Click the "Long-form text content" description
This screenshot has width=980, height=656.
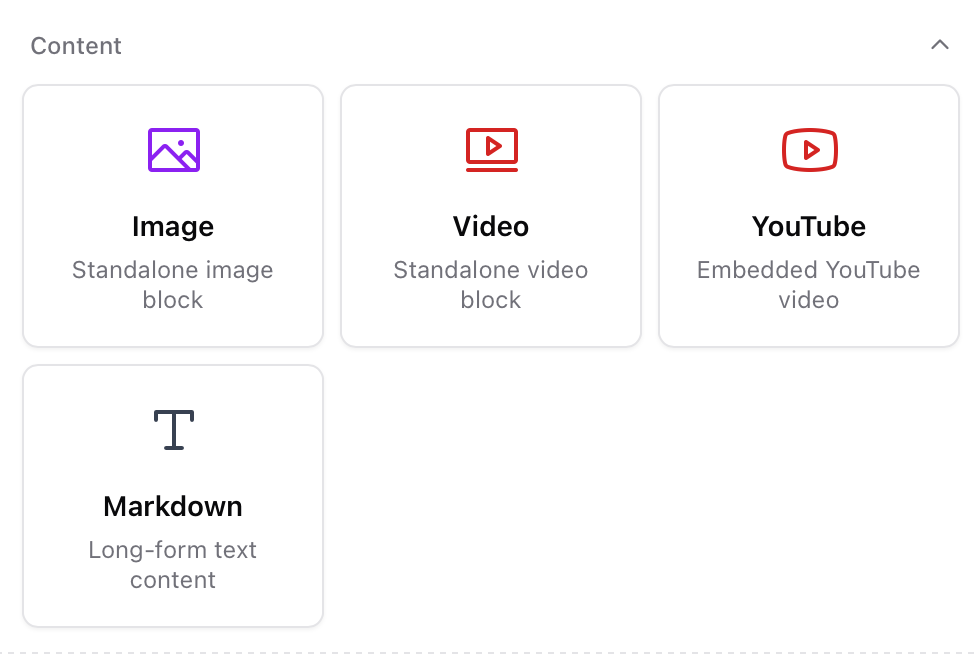173,565
